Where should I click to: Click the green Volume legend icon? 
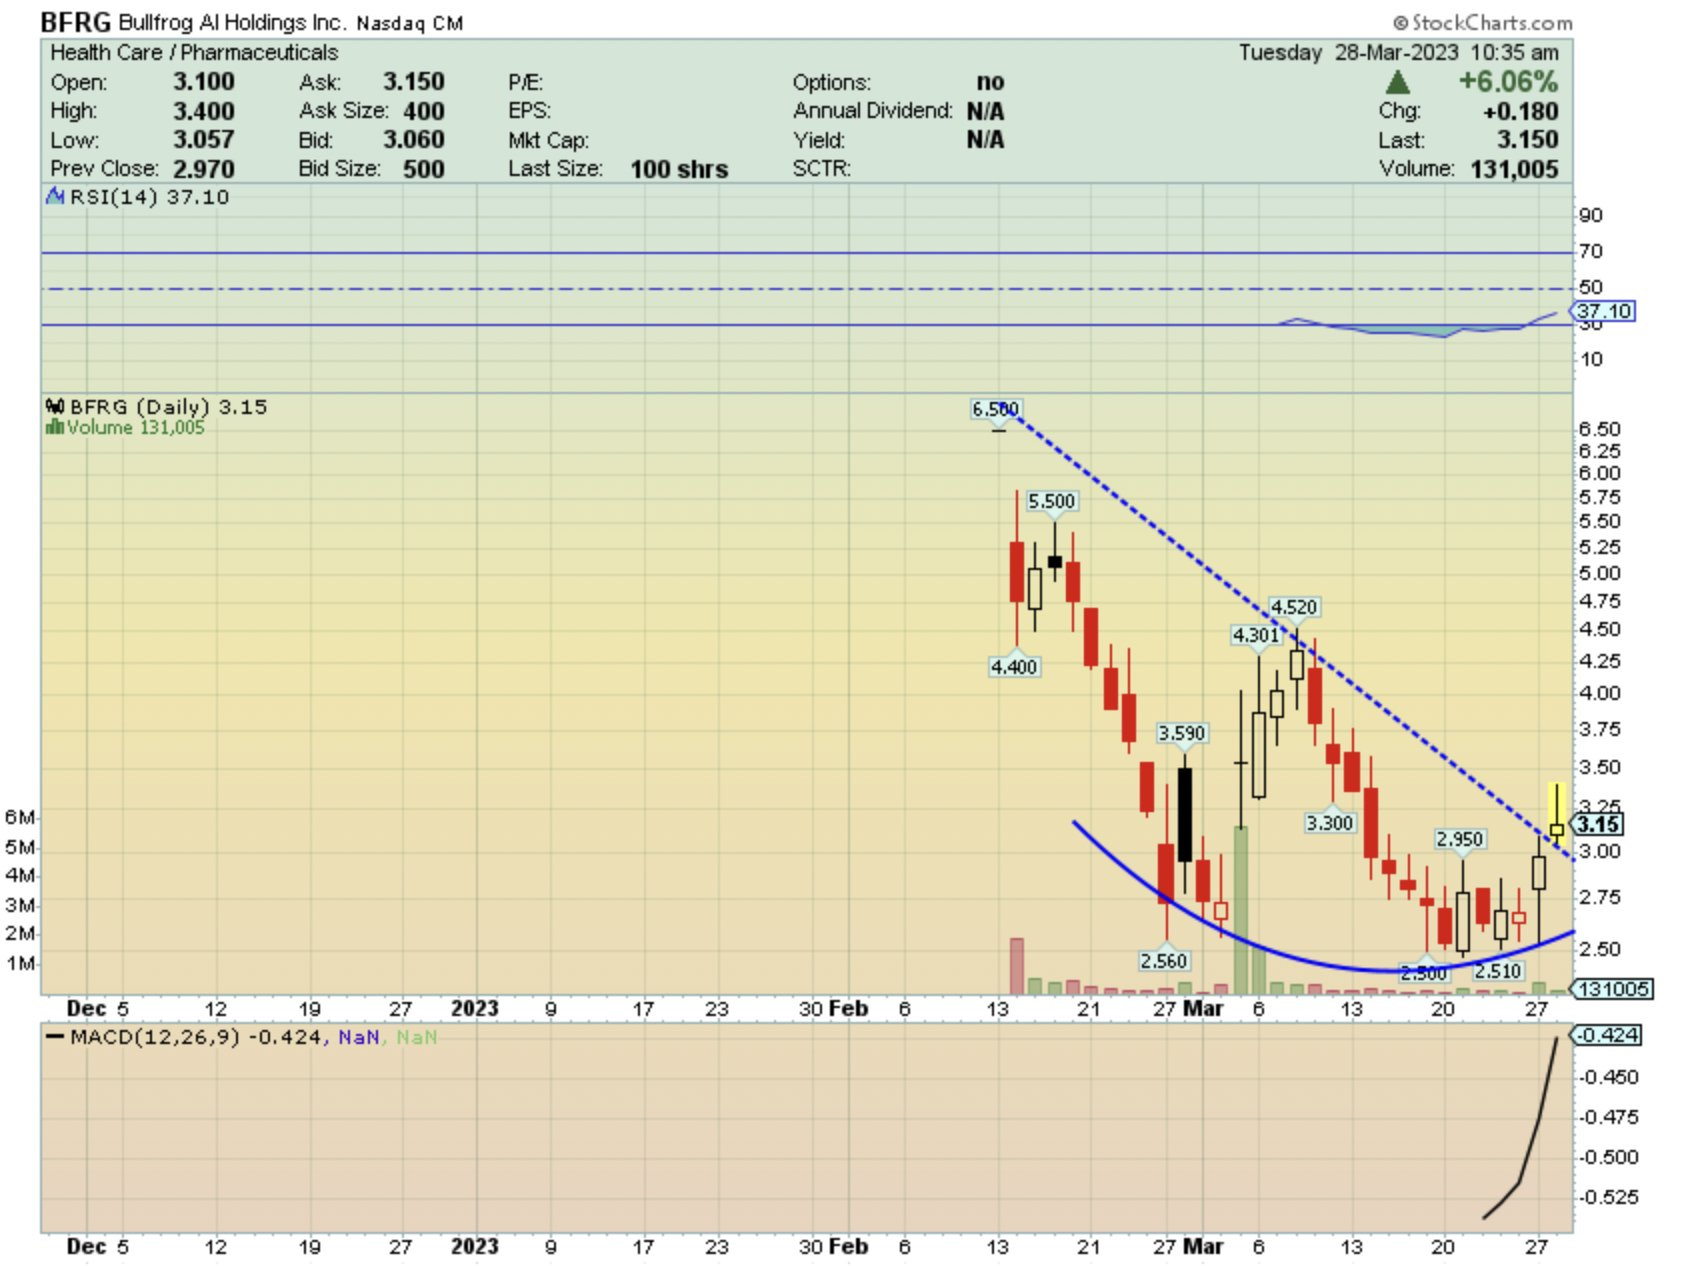click(55, 428)
